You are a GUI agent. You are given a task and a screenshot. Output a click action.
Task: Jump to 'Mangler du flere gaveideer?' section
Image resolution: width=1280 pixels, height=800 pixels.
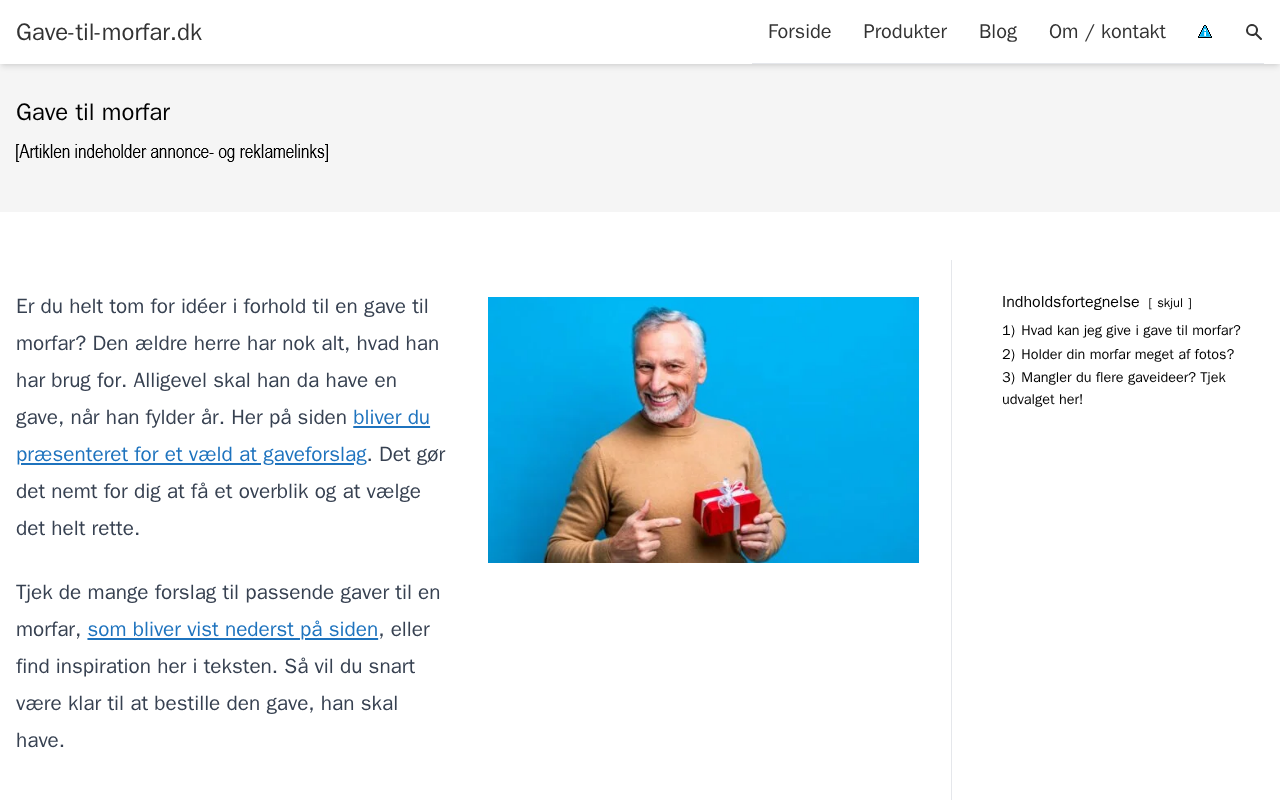(1113, 388)
